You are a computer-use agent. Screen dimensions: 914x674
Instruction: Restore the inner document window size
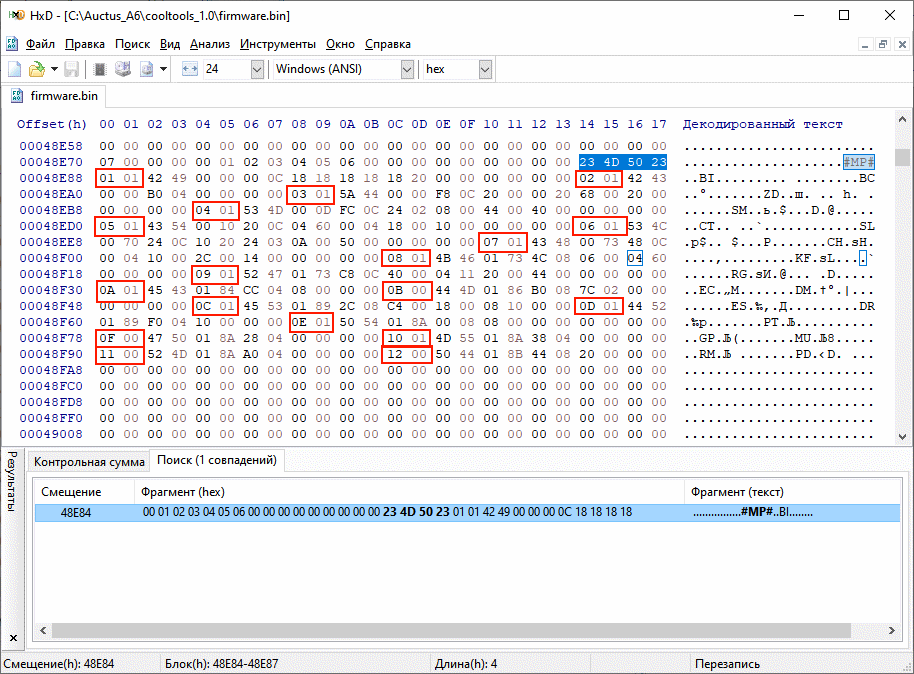pos(884,44)
